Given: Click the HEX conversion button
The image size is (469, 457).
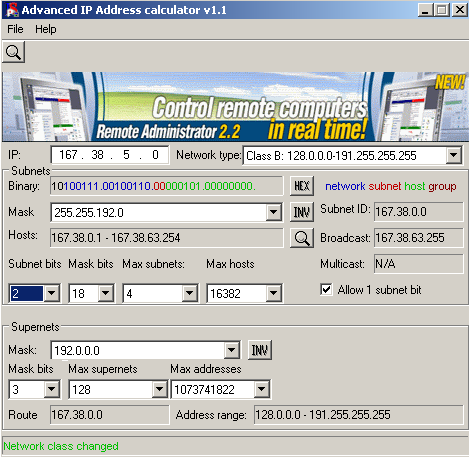Looking at the screenshot, I should pos(302,186).
